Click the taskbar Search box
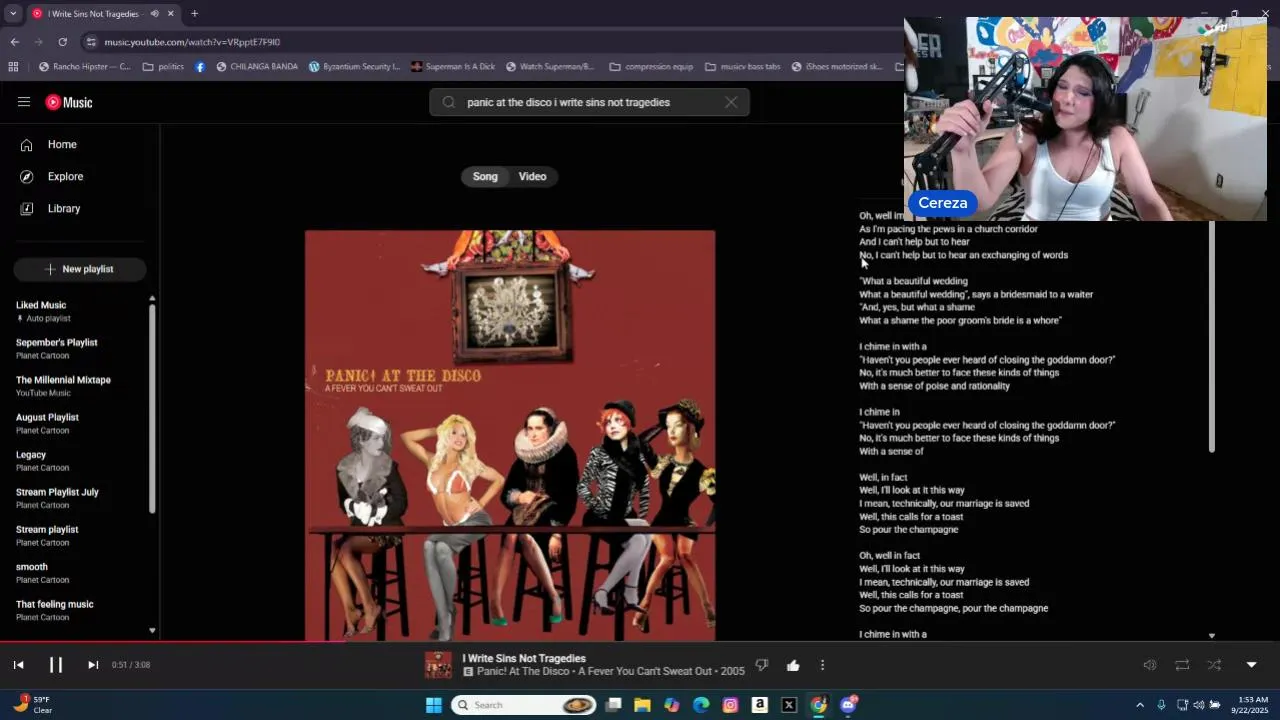 525,705
